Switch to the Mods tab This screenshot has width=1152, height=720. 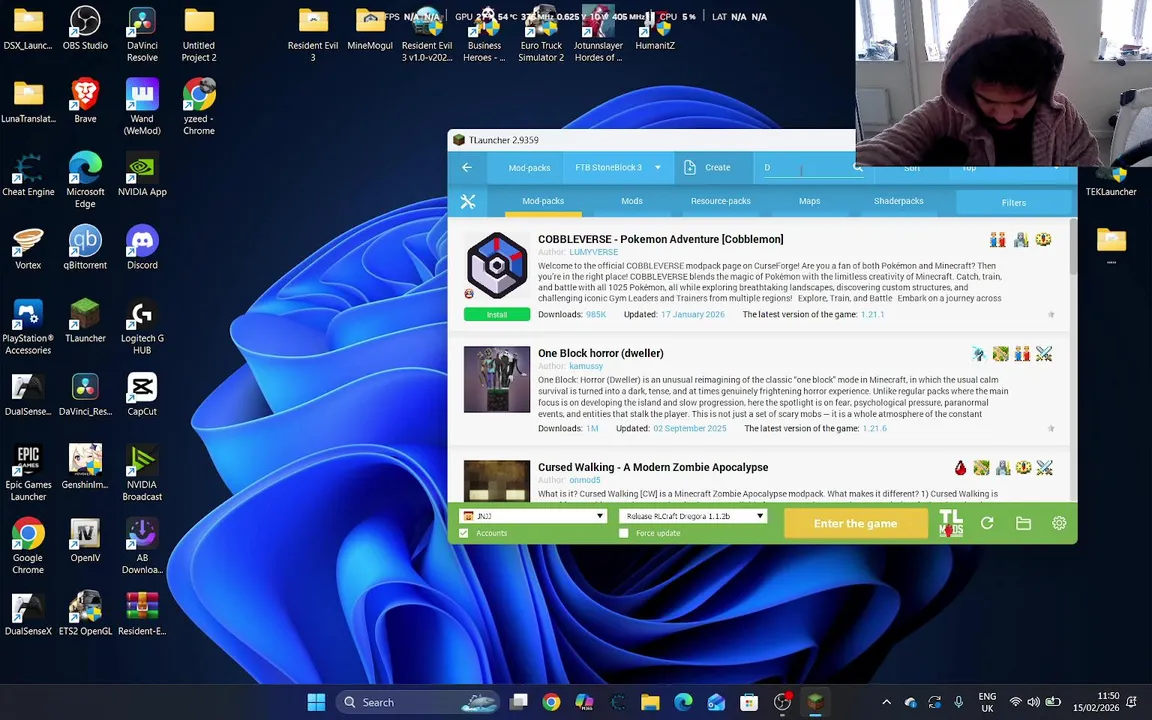[x=632, y=201]
